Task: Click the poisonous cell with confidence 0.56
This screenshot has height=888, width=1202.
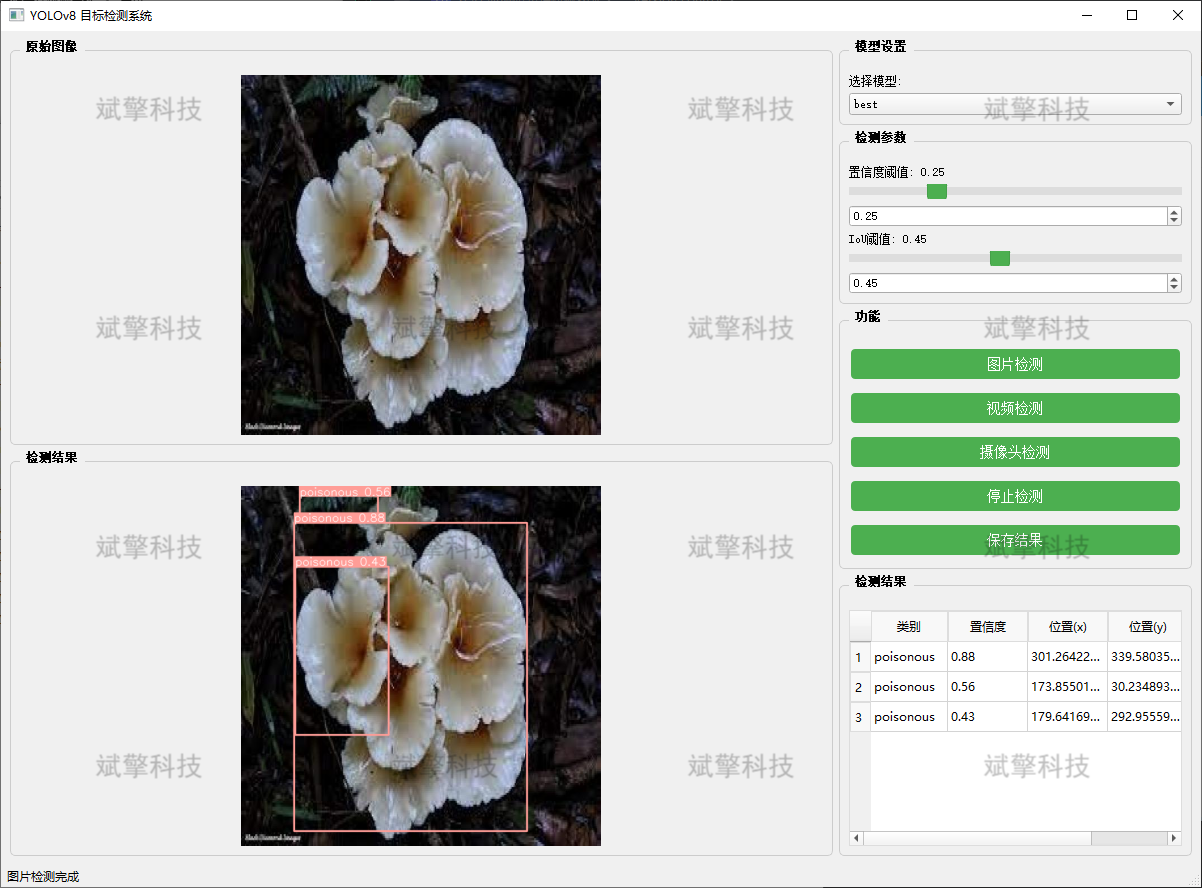Action: point(909,687)
